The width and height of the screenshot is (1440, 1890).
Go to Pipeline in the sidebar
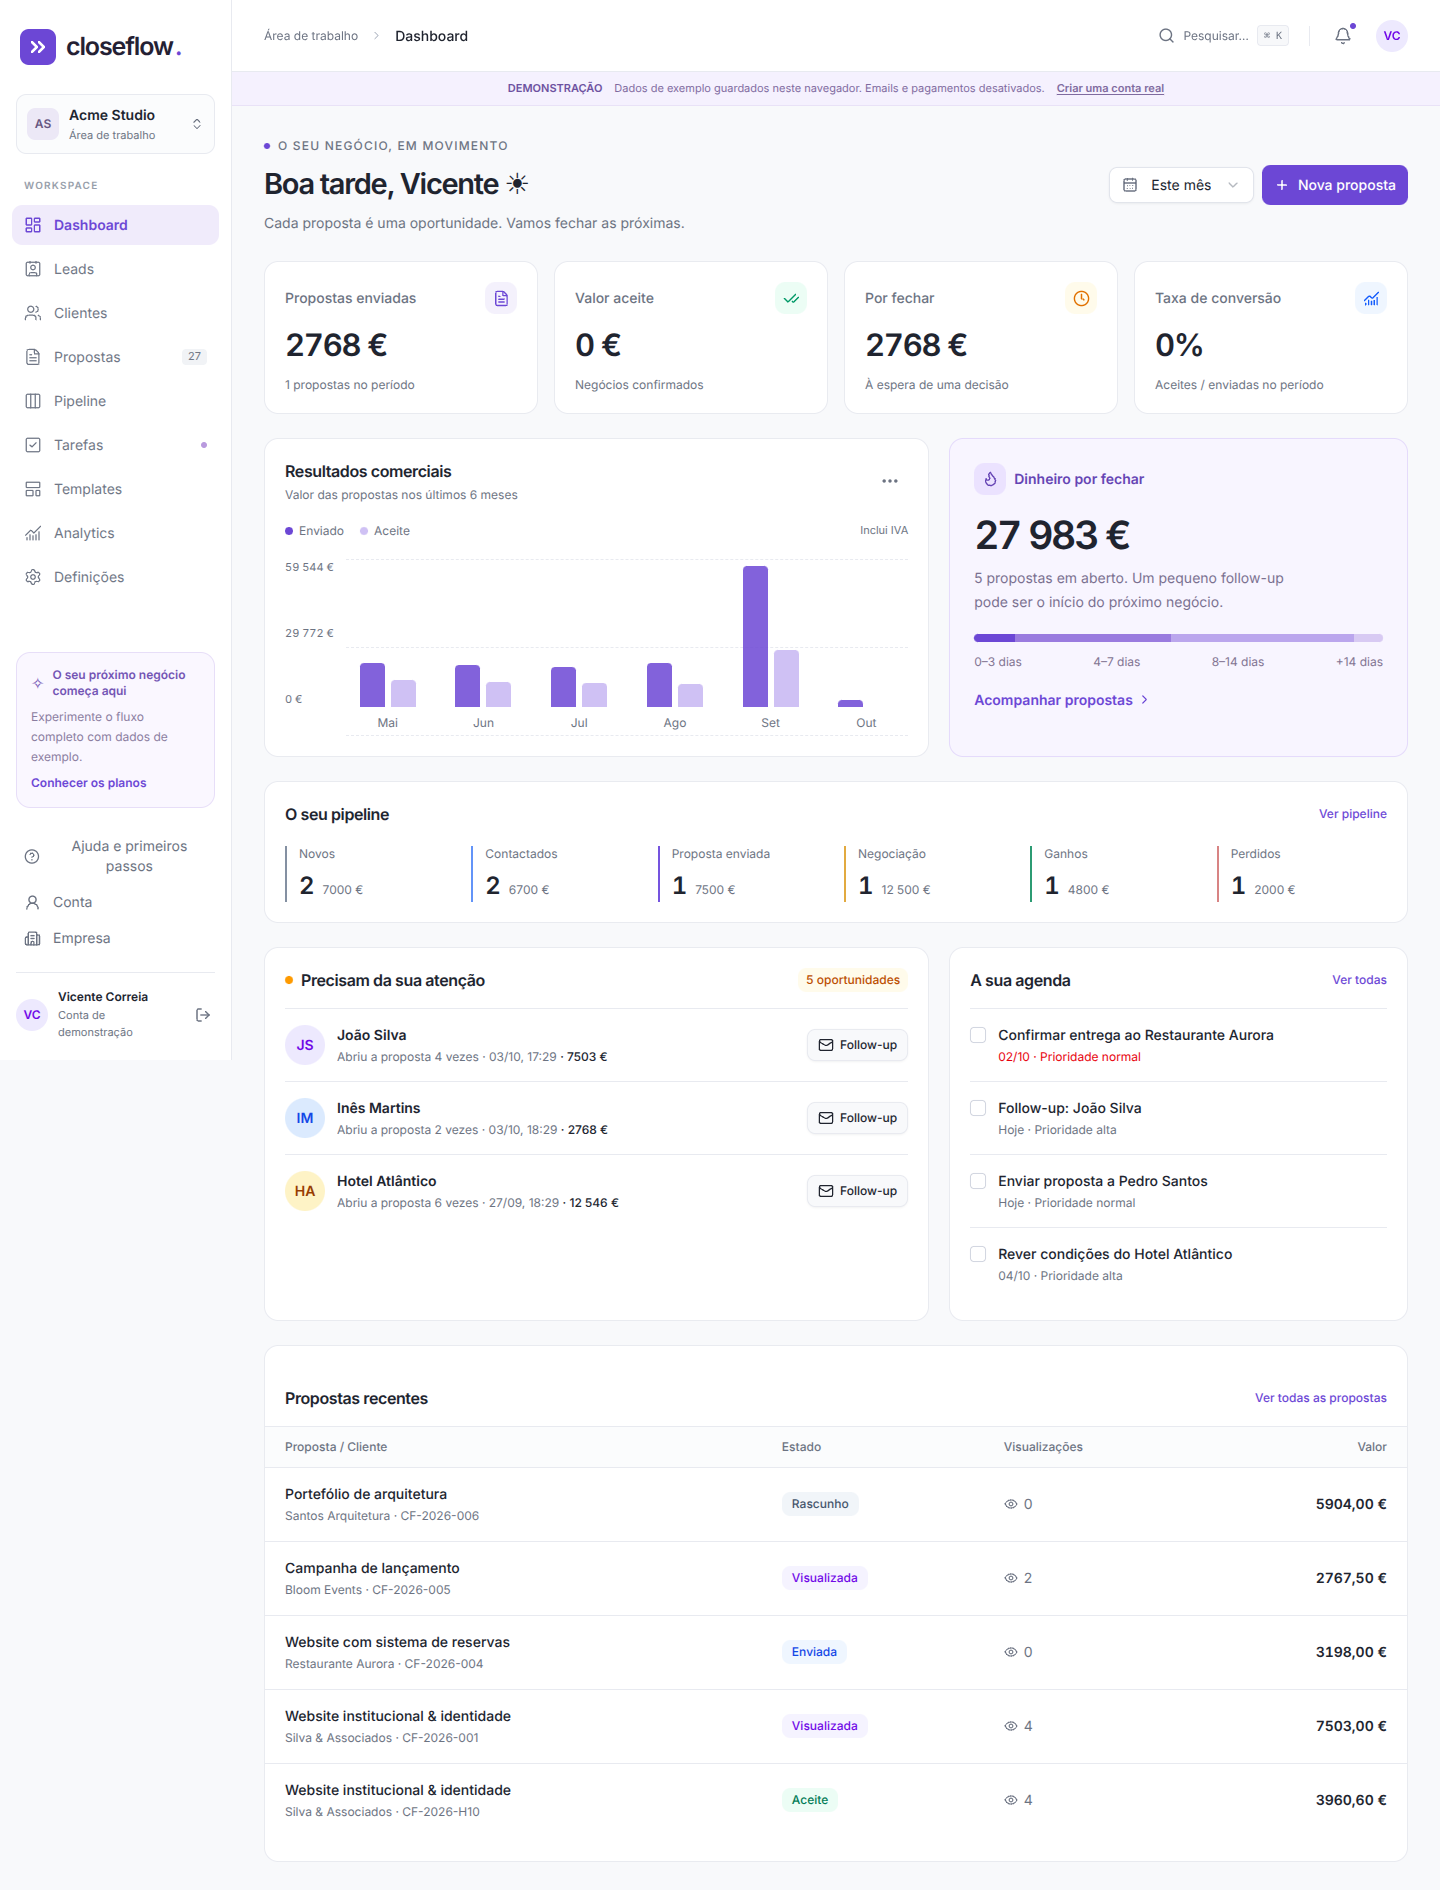115,401
